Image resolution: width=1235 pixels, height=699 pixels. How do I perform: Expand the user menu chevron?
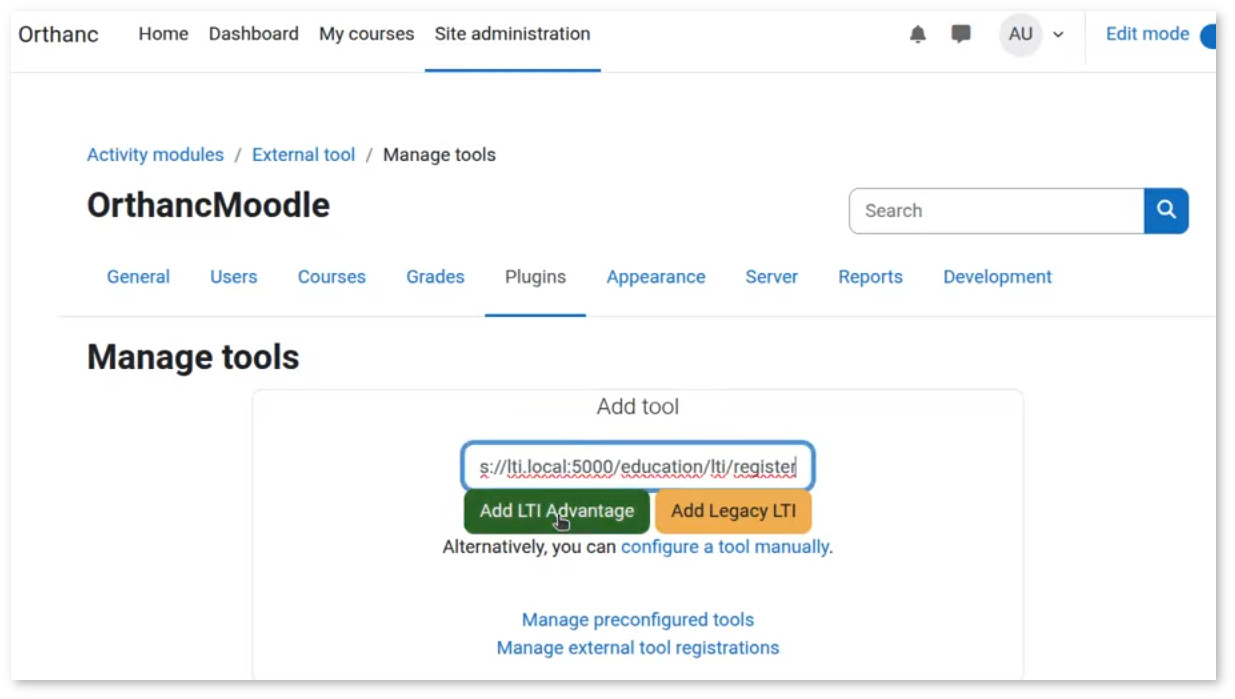tap(1058, 35)
